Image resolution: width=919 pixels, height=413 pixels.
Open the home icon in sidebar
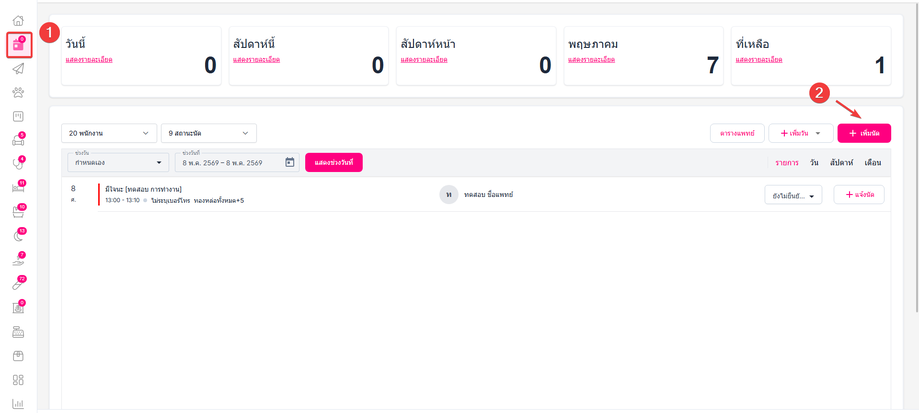18,21
